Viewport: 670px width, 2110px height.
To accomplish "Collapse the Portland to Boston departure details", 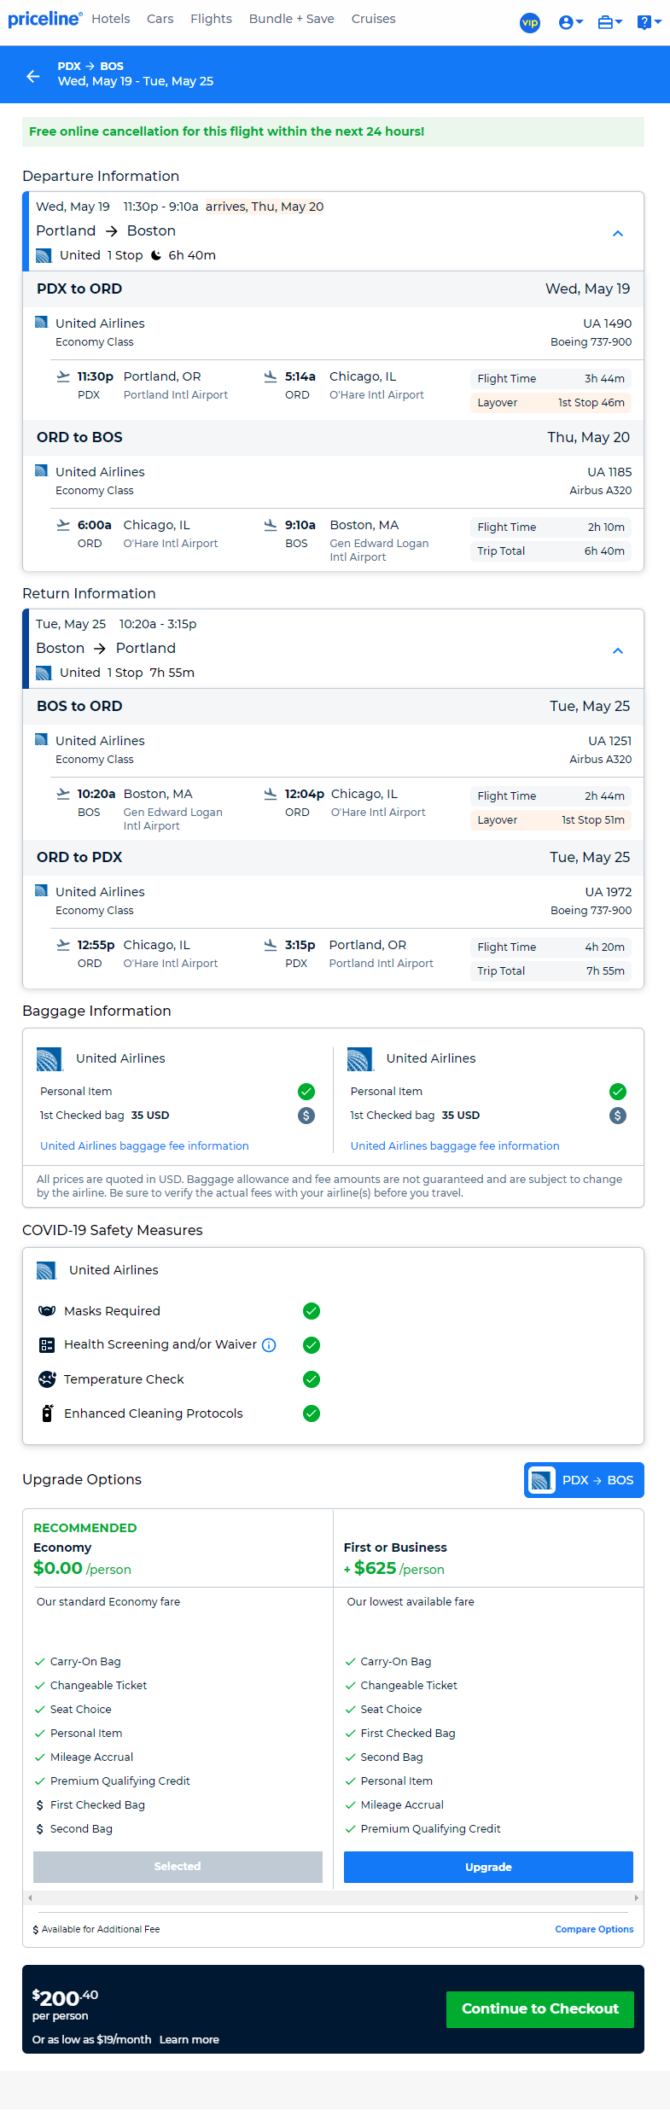I will pyautogui.click(x=618, y=233).
